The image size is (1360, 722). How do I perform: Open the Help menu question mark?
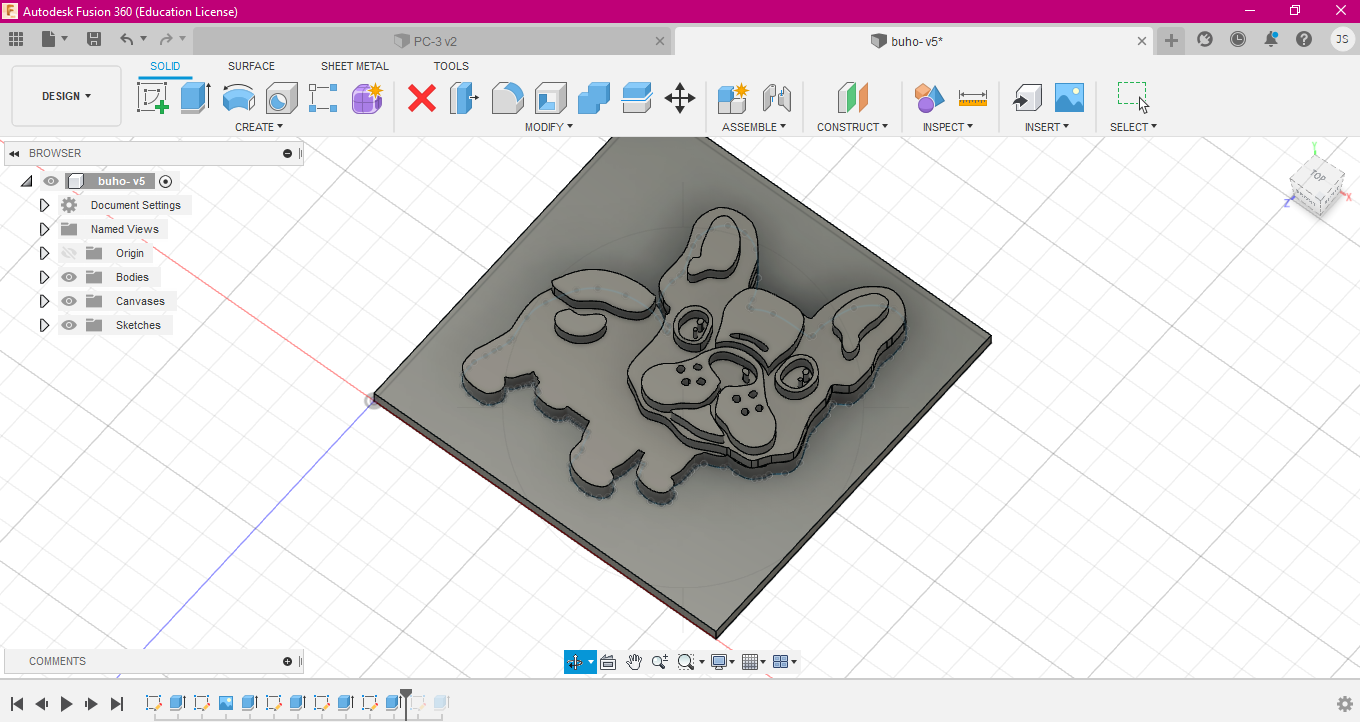click(1304, 40)
